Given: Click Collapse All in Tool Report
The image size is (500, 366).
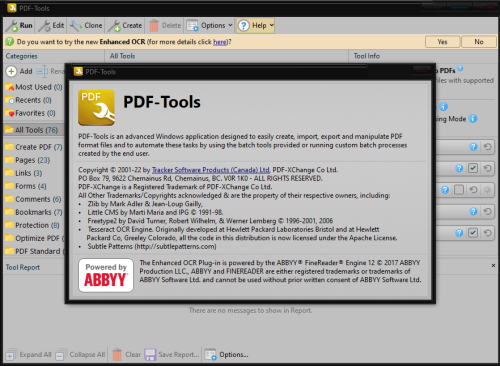Looking at the screenshot, I should coord(80,355).
